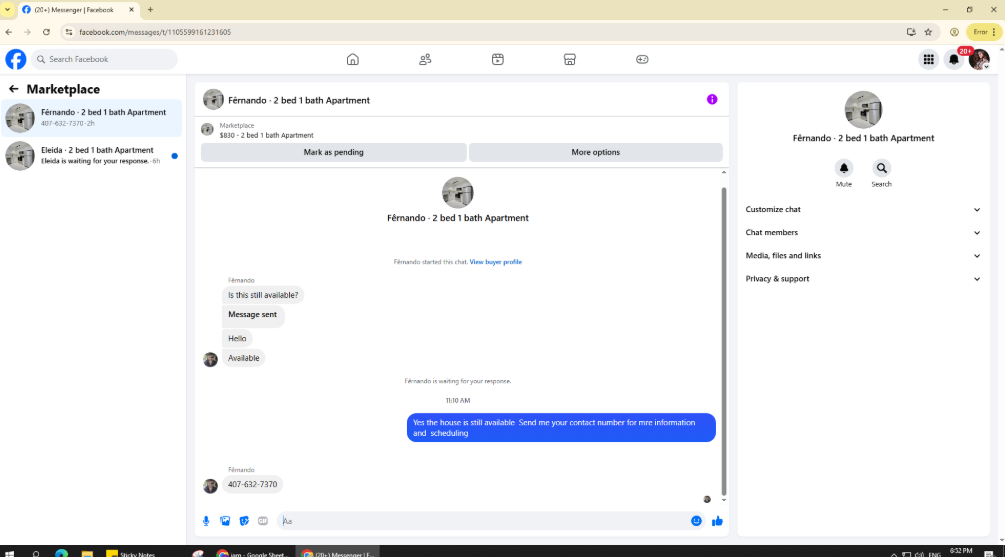Send a thumbs-up like in chat
Screen dimensions: 1005x557
717,521
